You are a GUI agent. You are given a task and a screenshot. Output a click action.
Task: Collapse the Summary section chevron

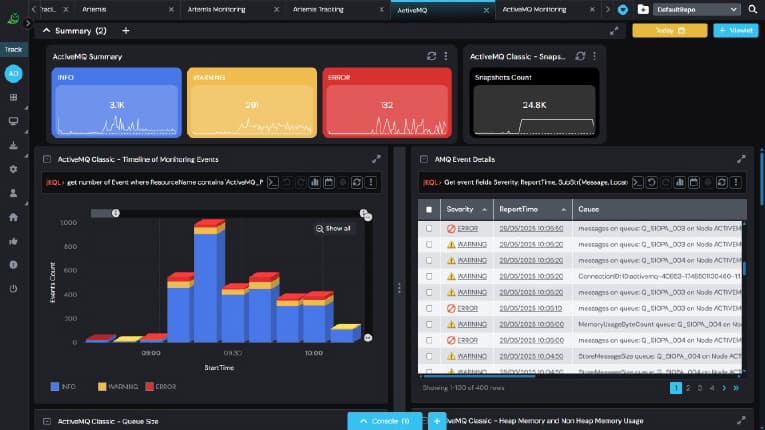[x=45, y=31]
